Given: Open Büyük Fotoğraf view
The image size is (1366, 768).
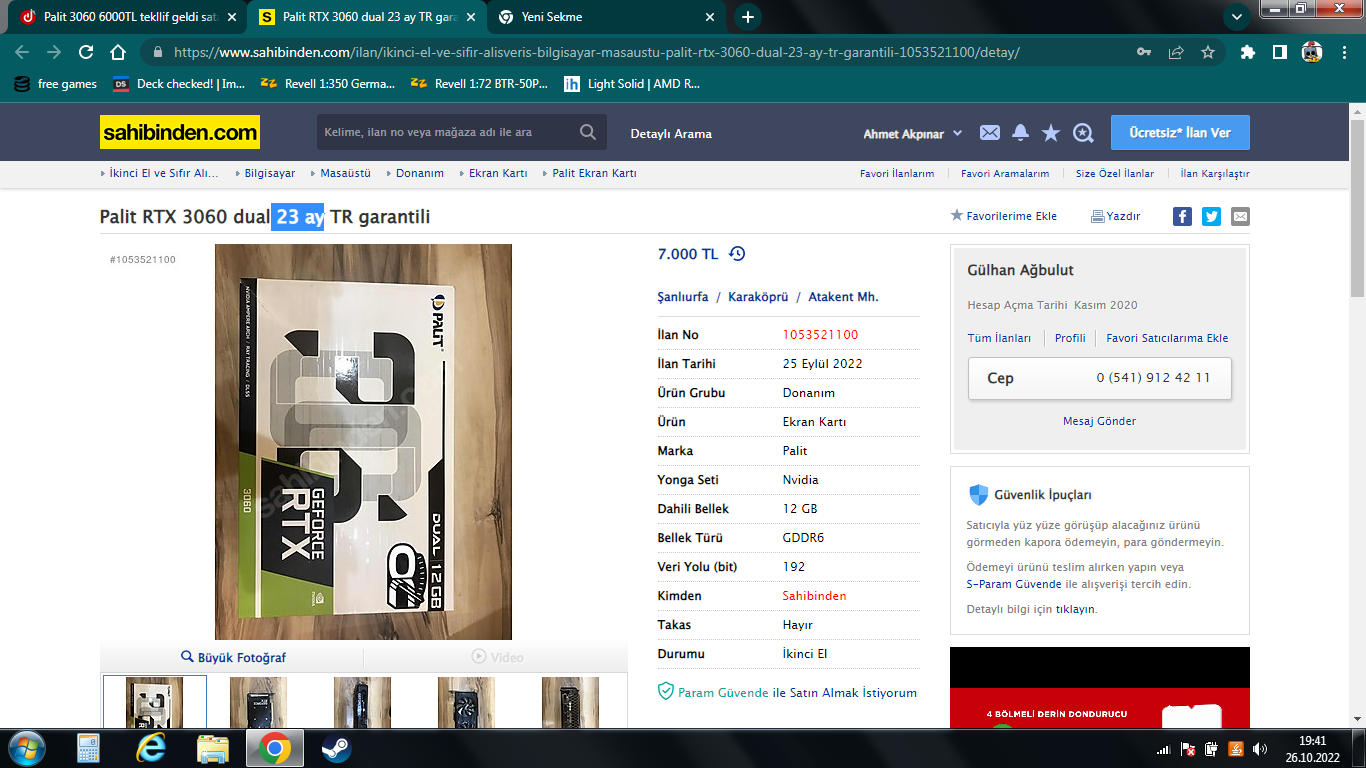Looking at the screenshot, I should [233, 657].
